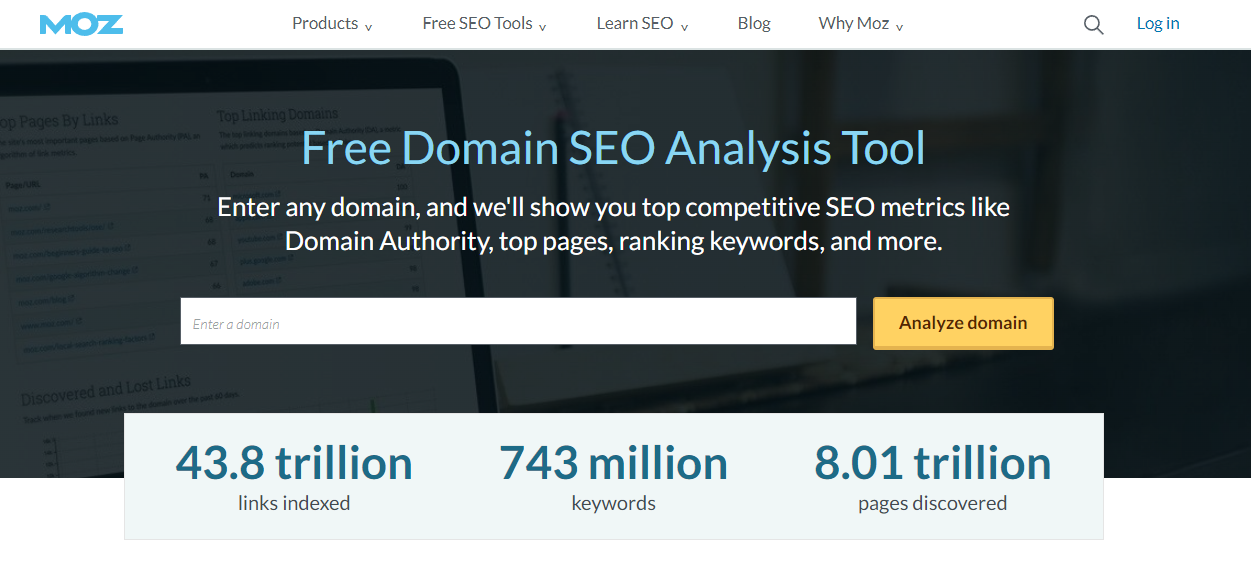The width and height of the screenshot is (1251, 564).
Task: Expand the Learn SEO menu
Action: tap(642, 24)
